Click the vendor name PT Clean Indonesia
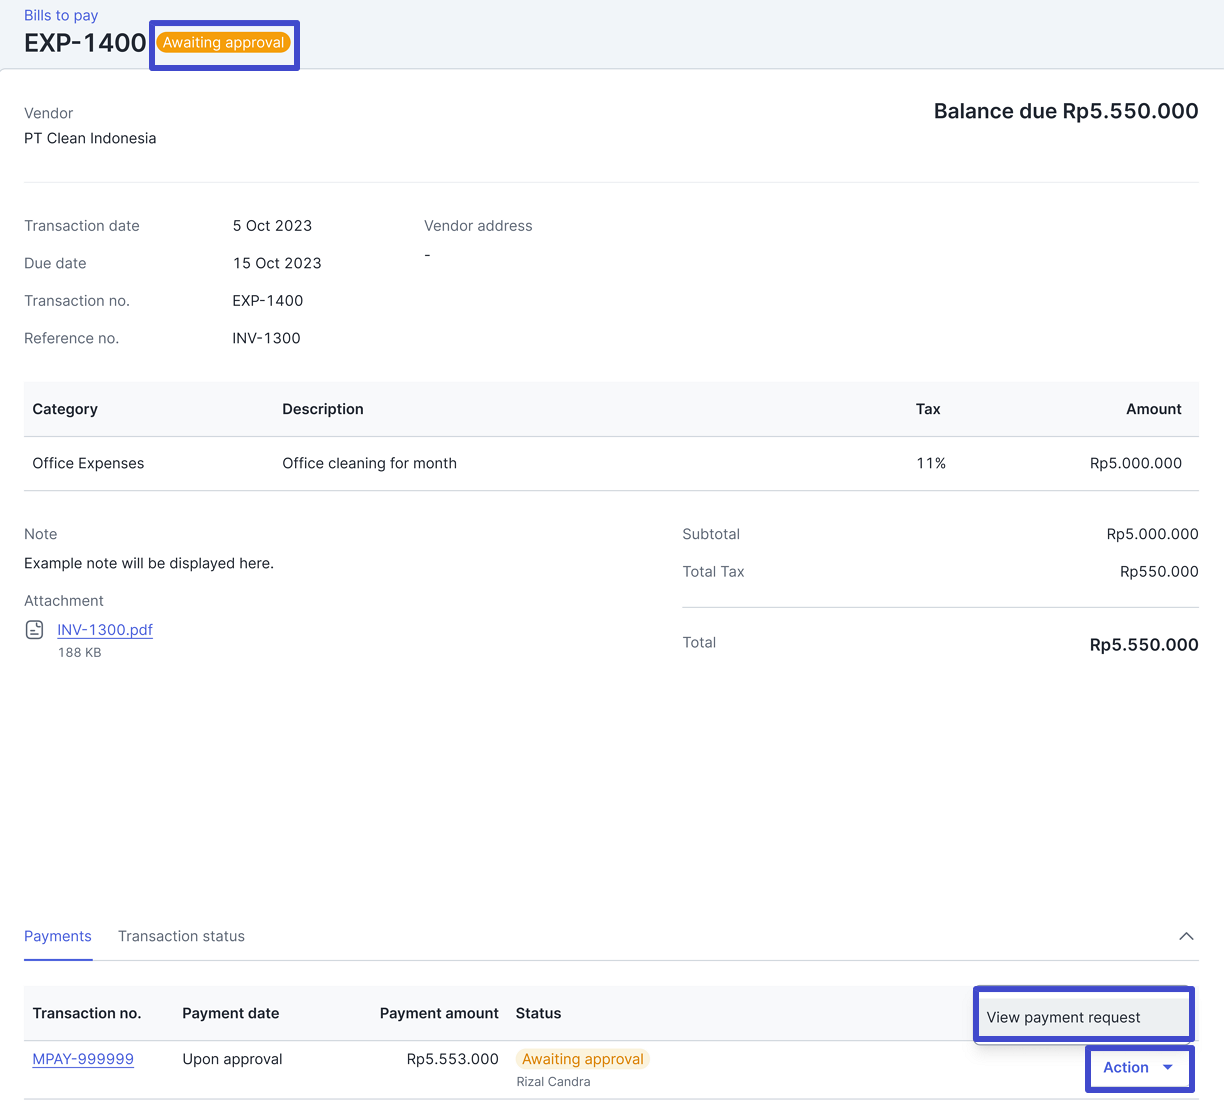The width and height of the screenshot is (1224, 1110). pyautogui.click(x=90, y=138)
